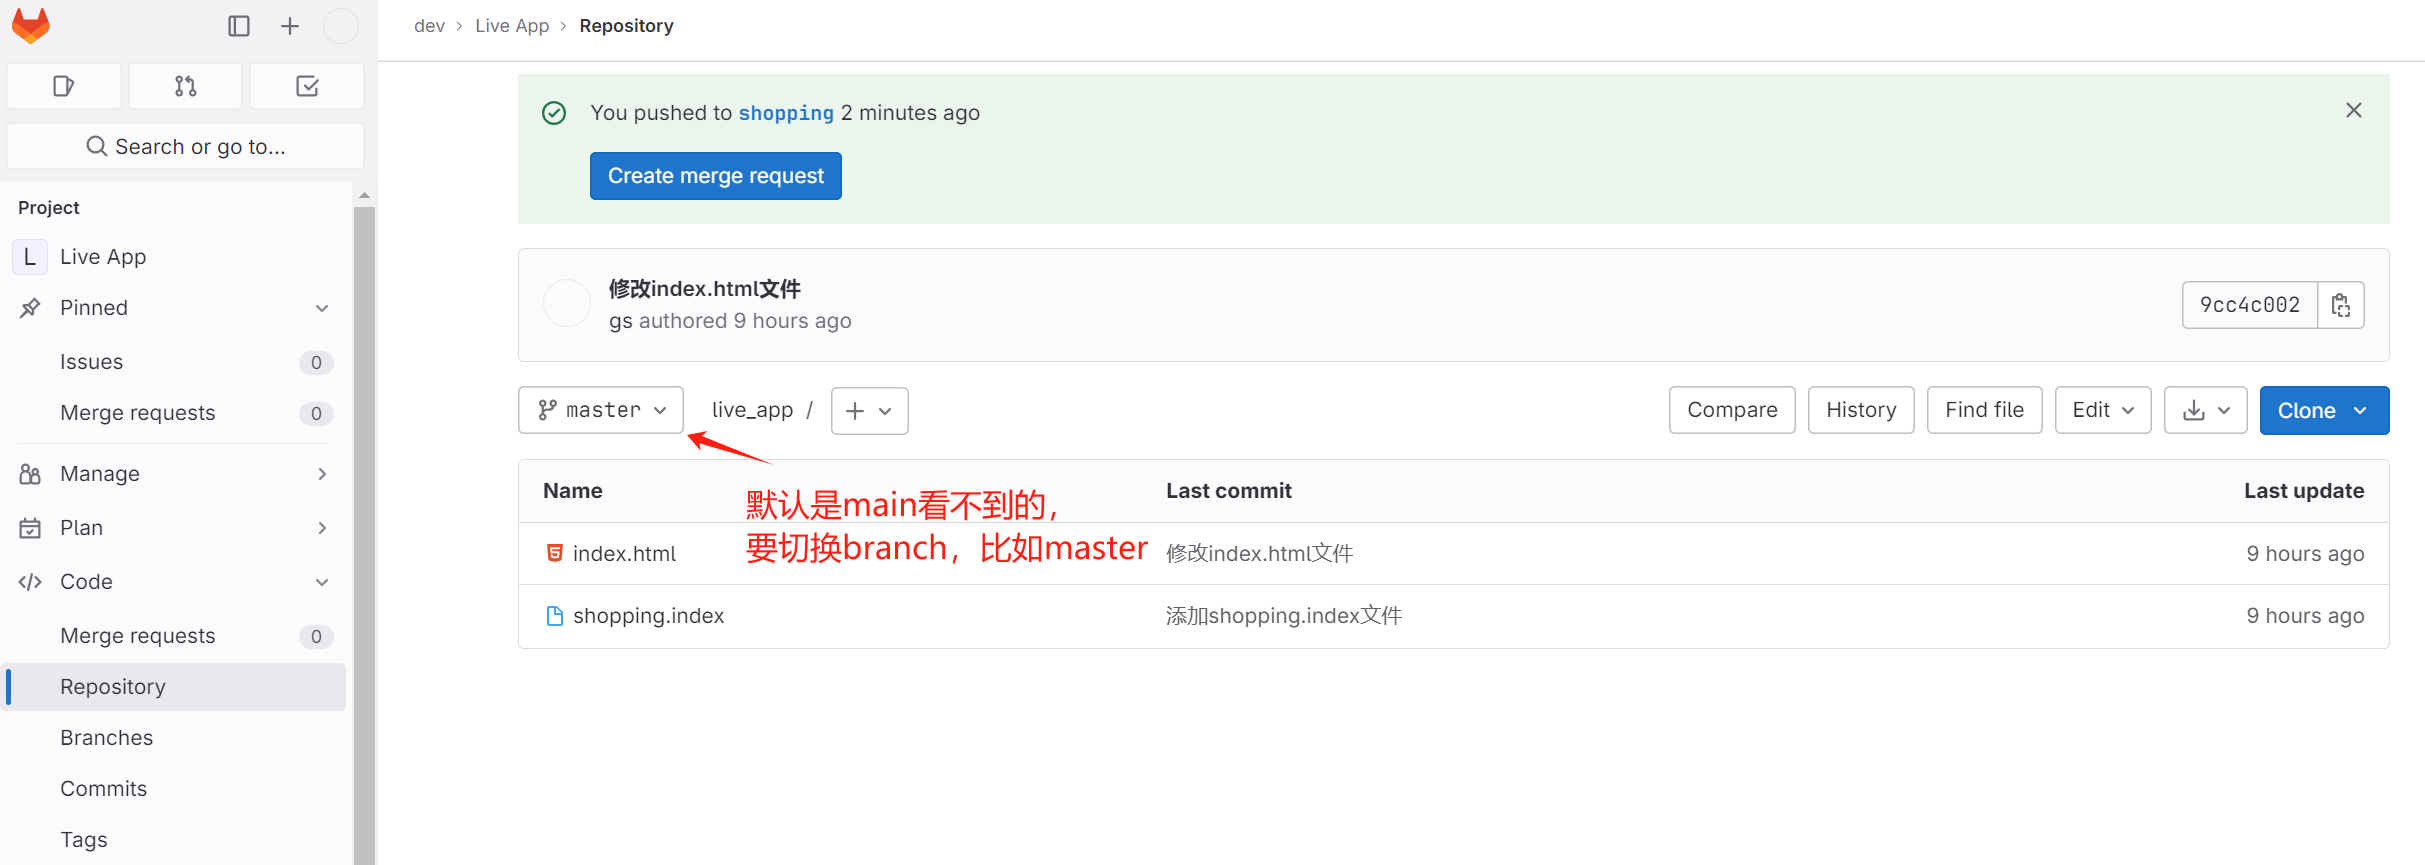Open the Live App project link
The image size is (2425, 865).
[x=103, y=257]
